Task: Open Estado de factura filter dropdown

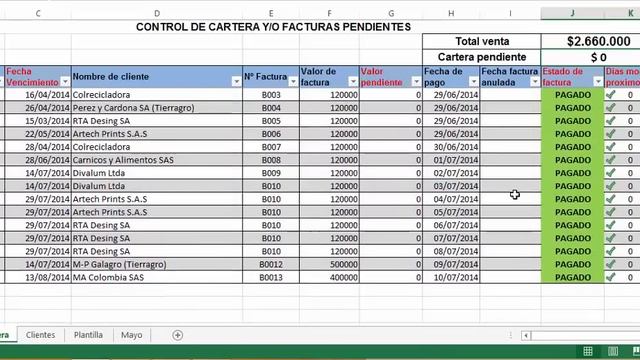Action: coord(598,82)
